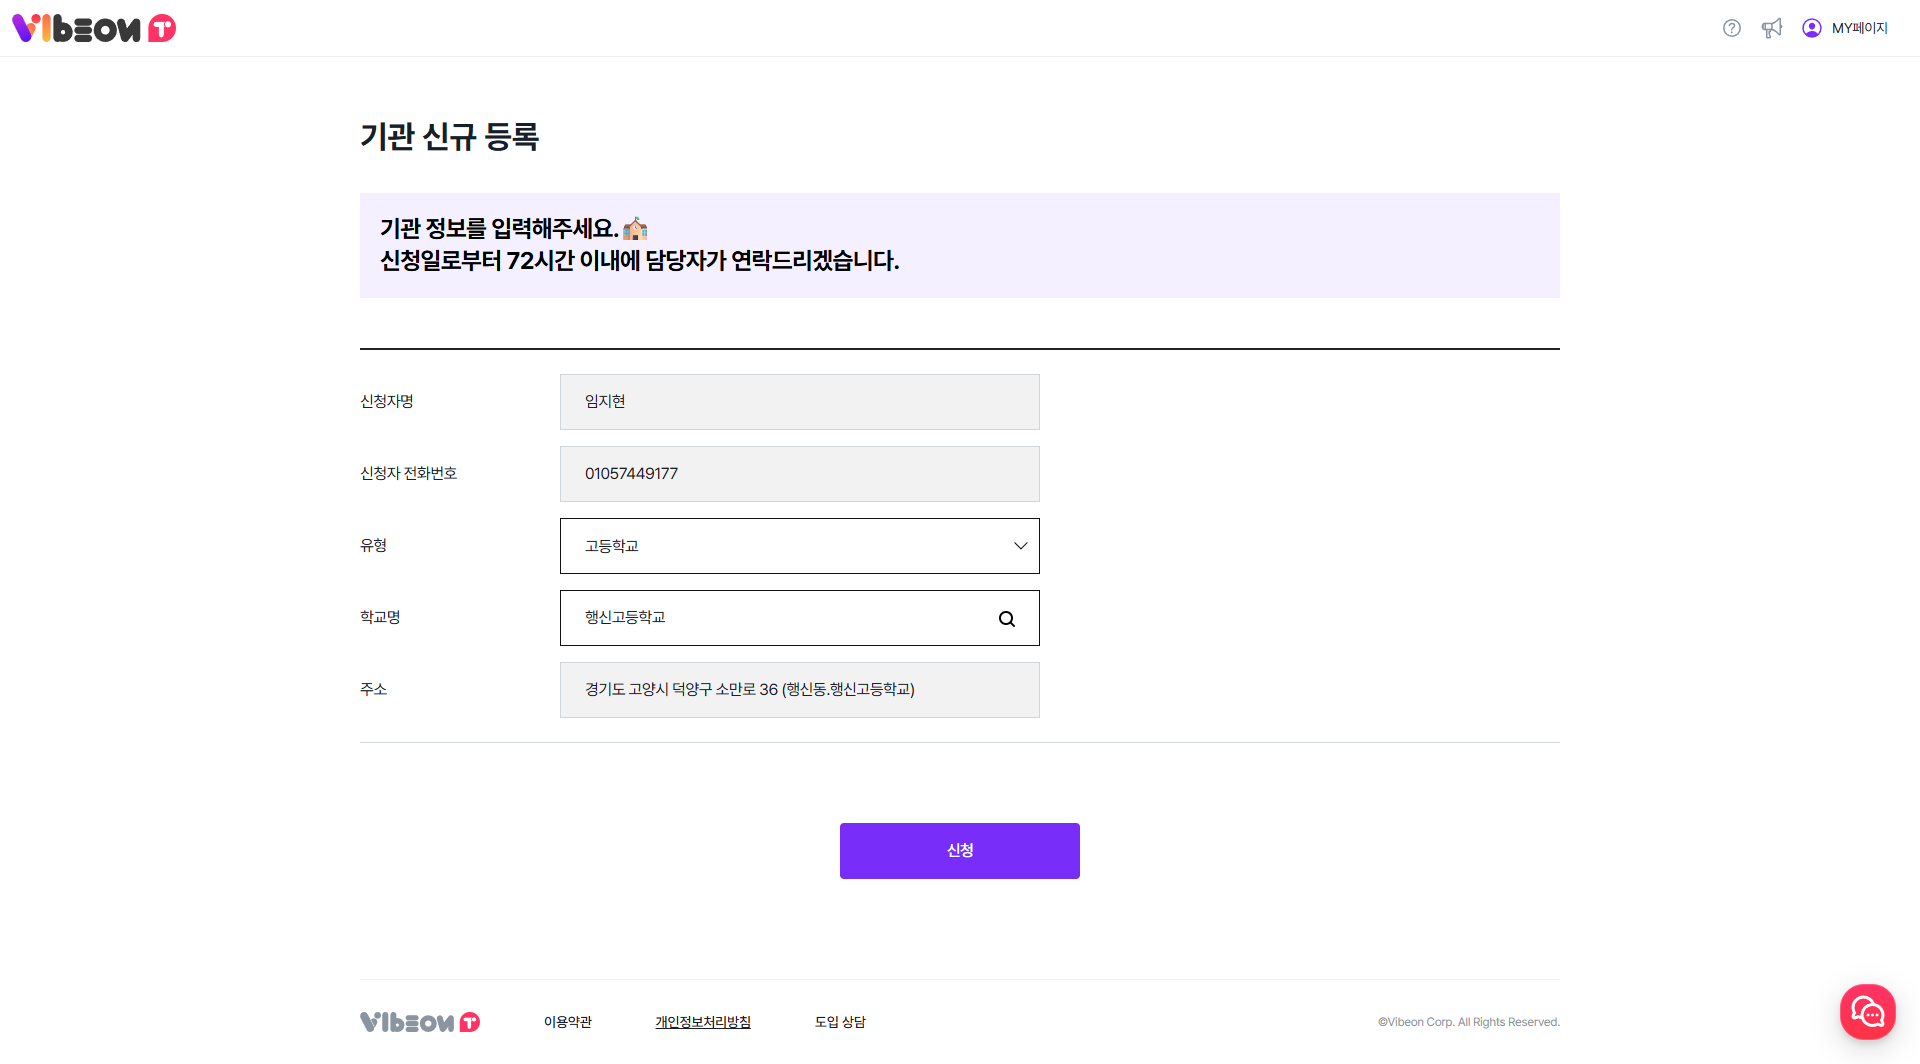This screenshot has height=1064, width=1920.
Task: Click the chevron arrow on 유형 dropdown
Action: (x=1020, y=546)
